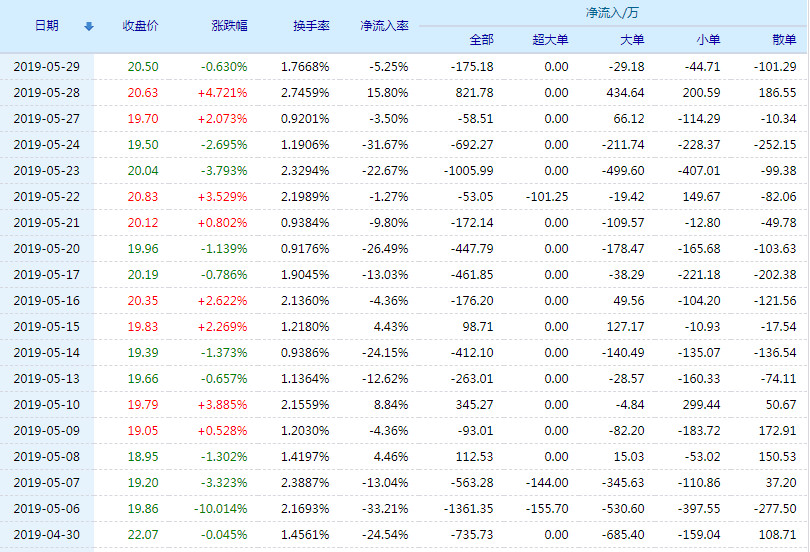This screenshot has width=810, height=552.
Task: Click the 散单 sub-column header
Action: (x=784, y=40)
